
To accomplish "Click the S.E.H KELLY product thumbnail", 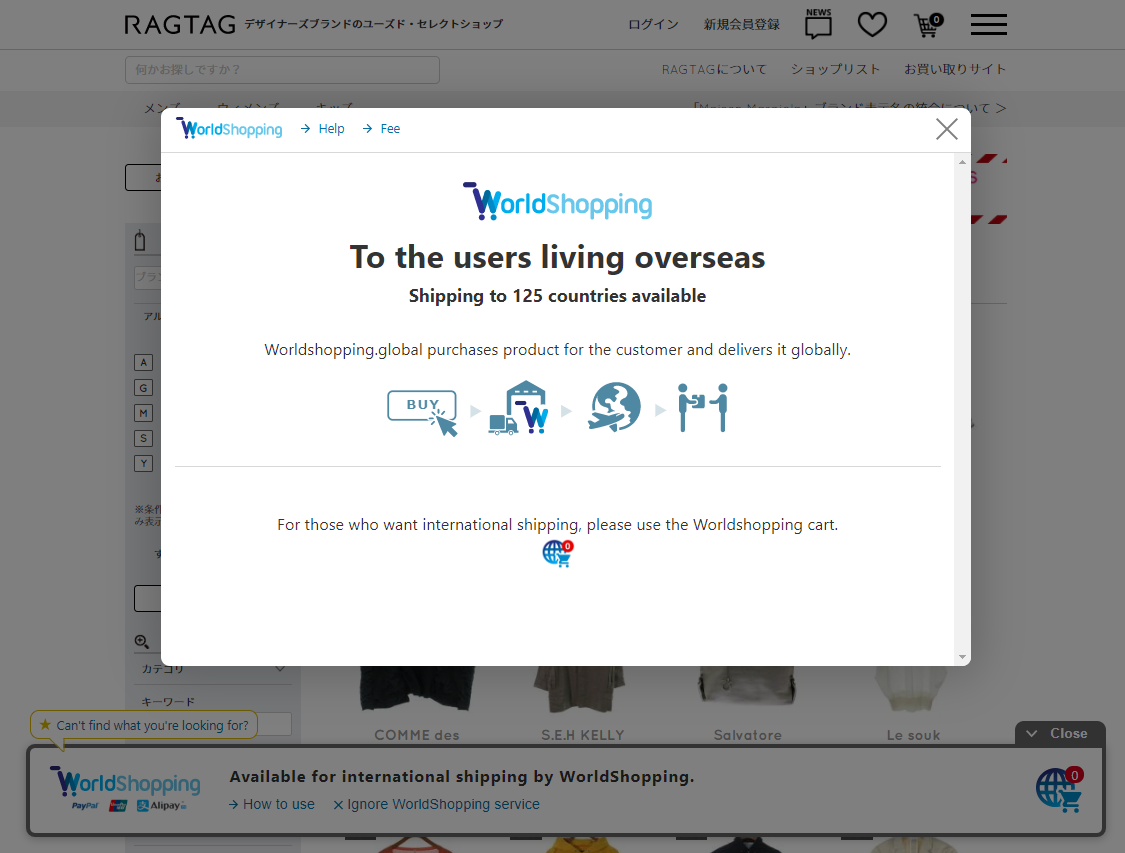I will coord(582,689).
